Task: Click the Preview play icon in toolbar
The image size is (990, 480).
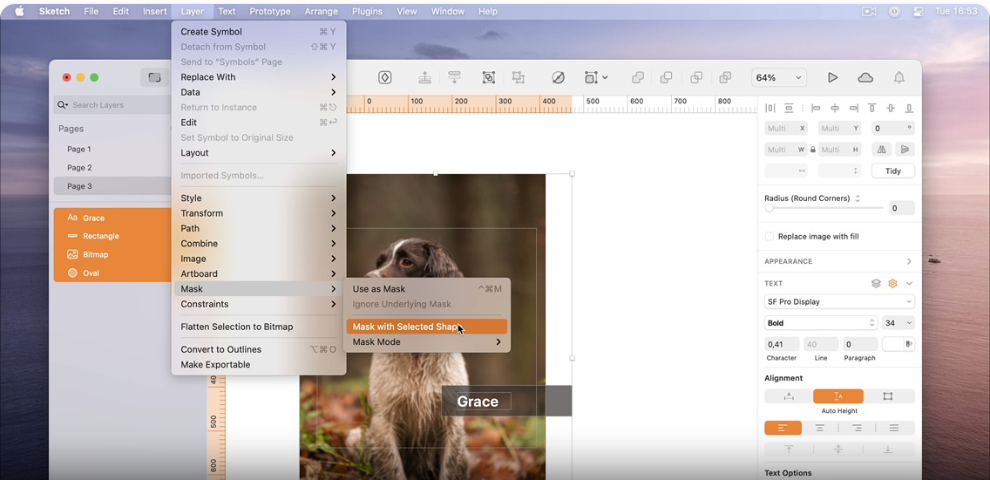Action: pyautogui.click(x=832, y=78)
